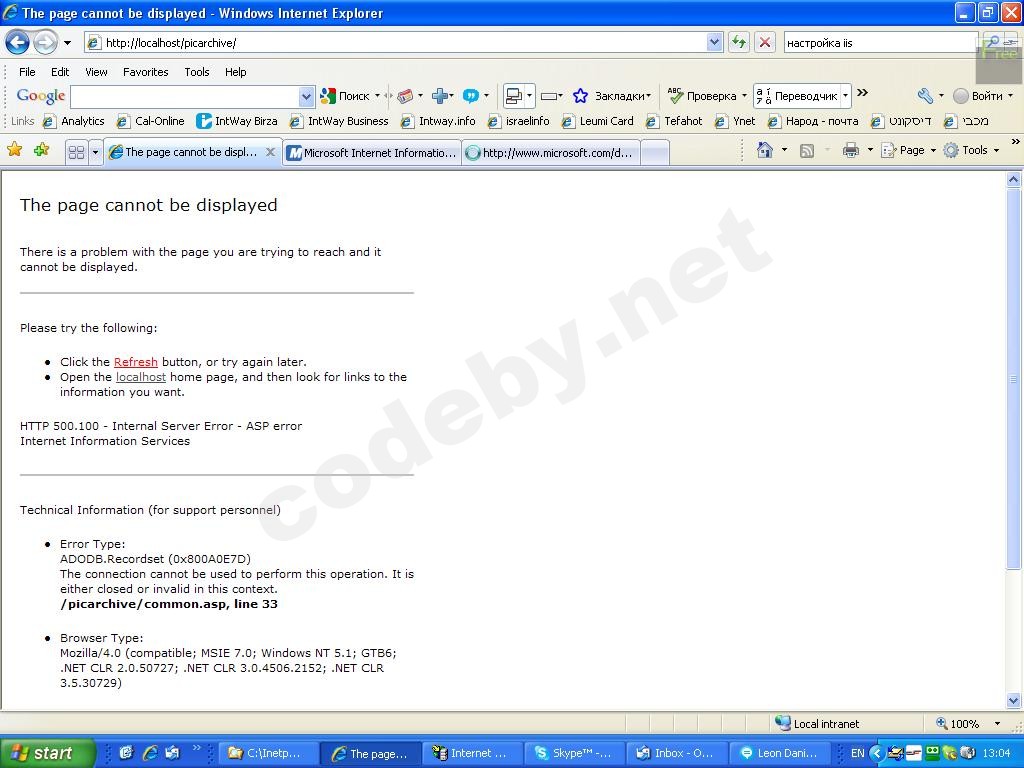Expand the address bar URL history dropdown

[x=714, y=43]
